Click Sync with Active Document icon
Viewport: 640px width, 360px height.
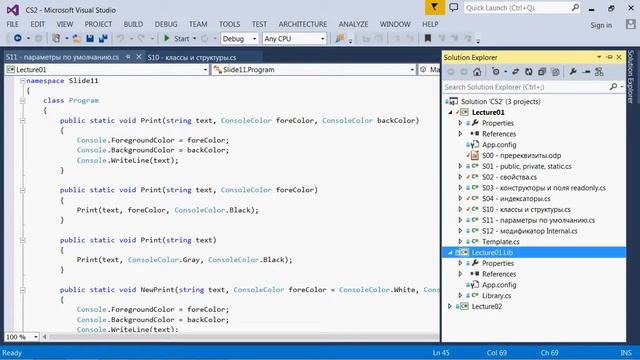tap(516, 72)
